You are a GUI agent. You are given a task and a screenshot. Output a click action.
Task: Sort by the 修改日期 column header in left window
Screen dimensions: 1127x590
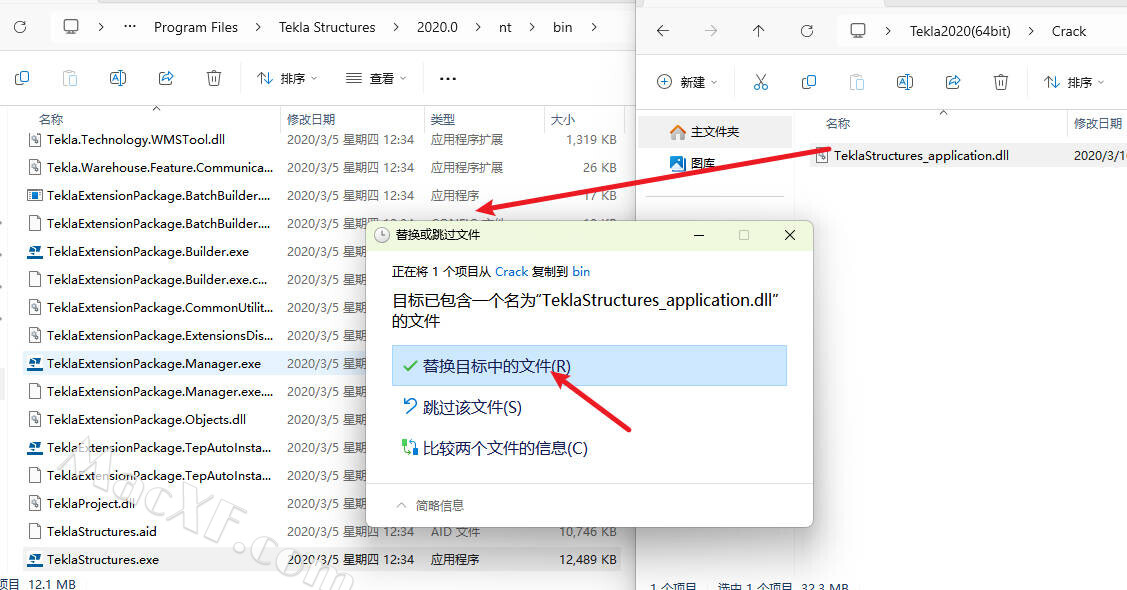(x=311, y=119)
